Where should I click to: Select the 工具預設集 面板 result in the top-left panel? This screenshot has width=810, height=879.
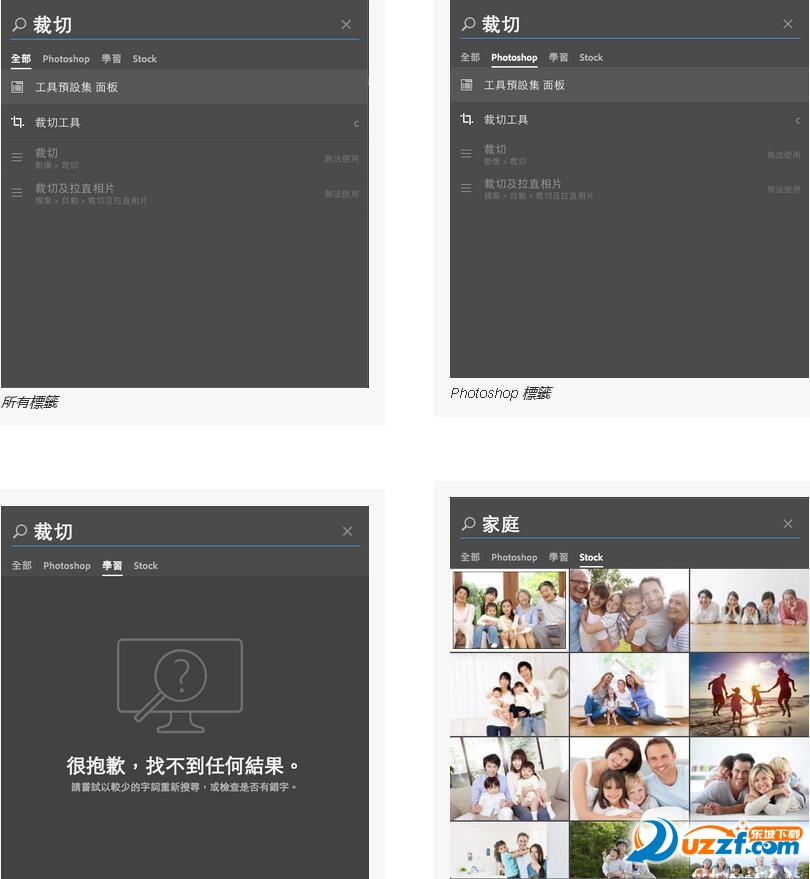pos(77,88)
